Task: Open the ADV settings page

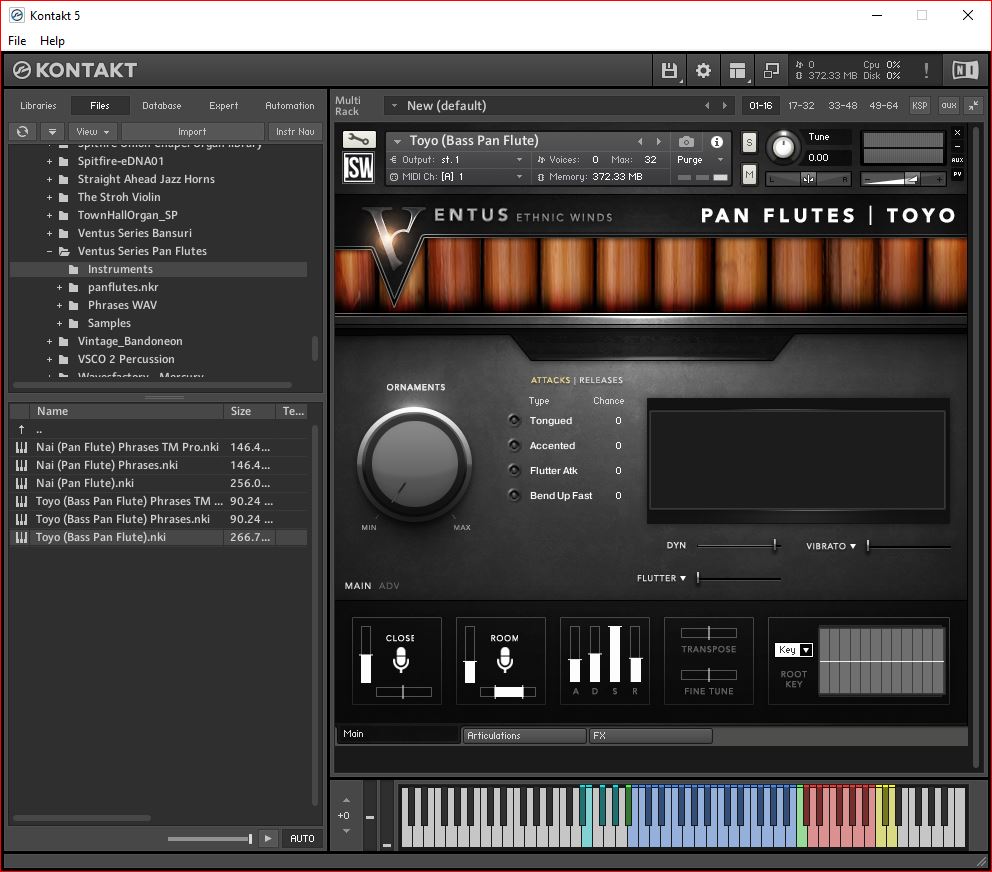Action: (389, 586)
